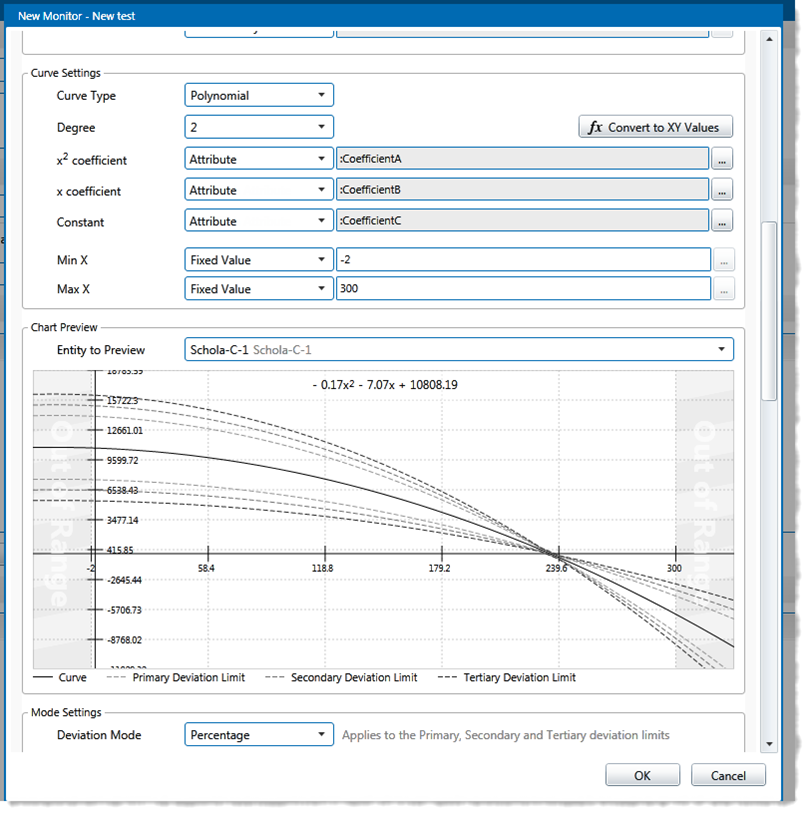This screenshot has width=810, height=816.
Task: Change the Min X source type dropdown
Action: tap(259, 260)
